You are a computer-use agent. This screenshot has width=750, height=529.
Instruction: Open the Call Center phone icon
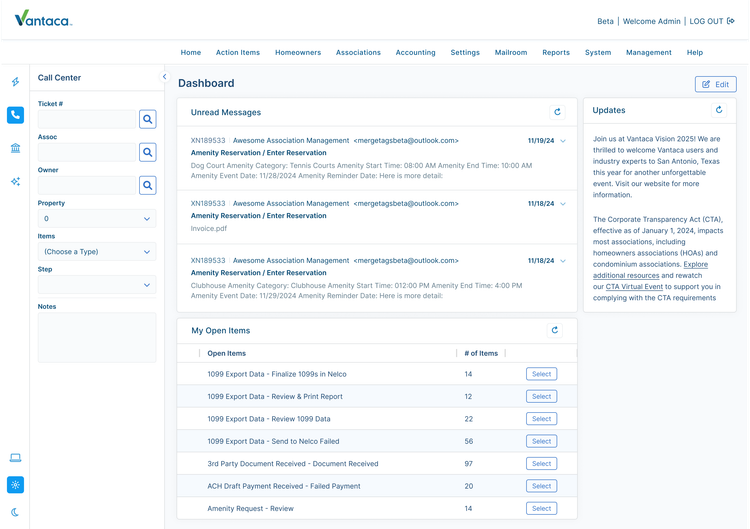pyautogui.click(x=15, y=115)
